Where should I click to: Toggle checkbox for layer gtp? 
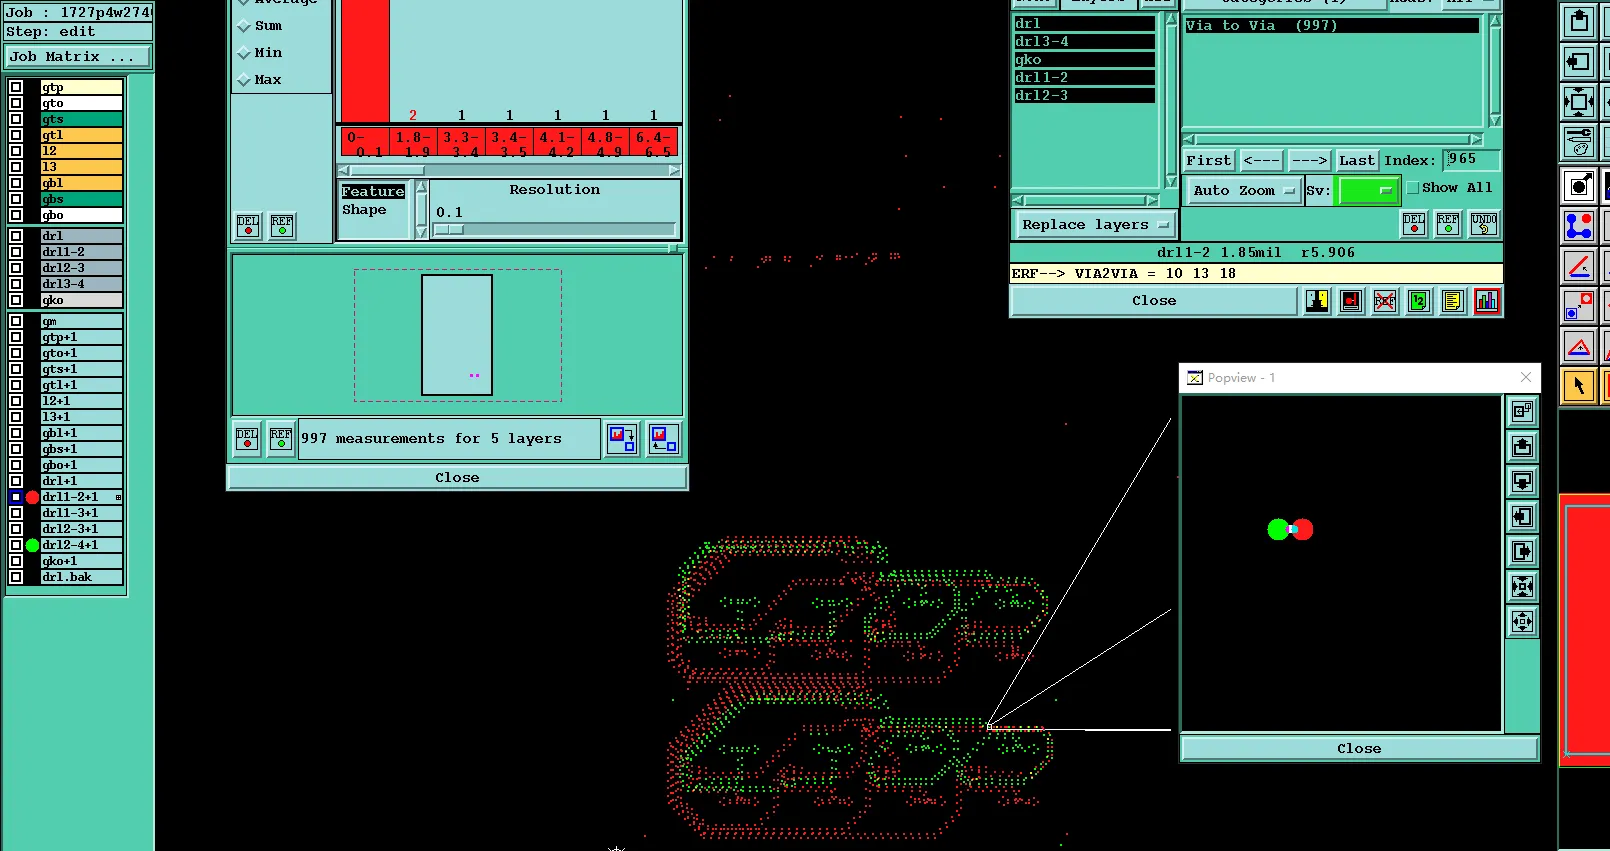tap(16, 87)
